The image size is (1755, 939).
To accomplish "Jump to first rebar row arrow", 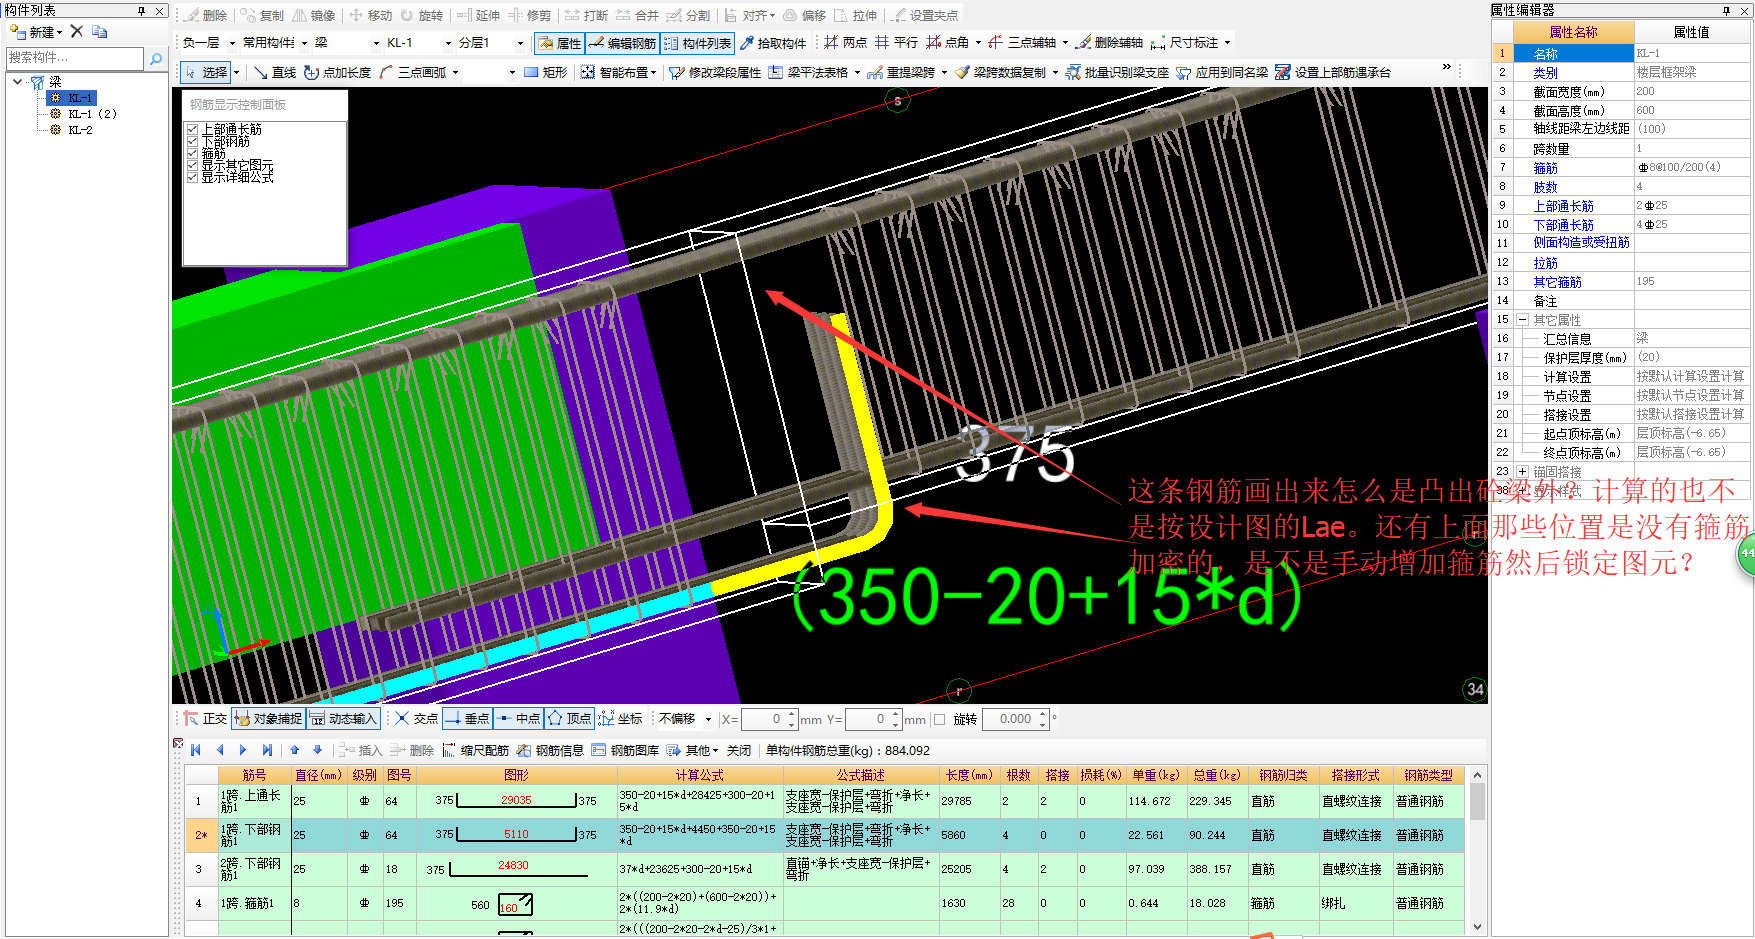I will [x=196, y=750].
